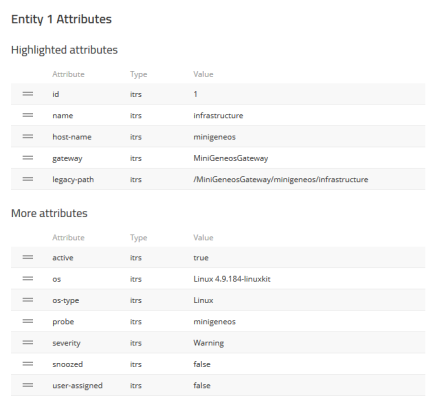Grab the drag handle for id row

[x=28, y=94]
